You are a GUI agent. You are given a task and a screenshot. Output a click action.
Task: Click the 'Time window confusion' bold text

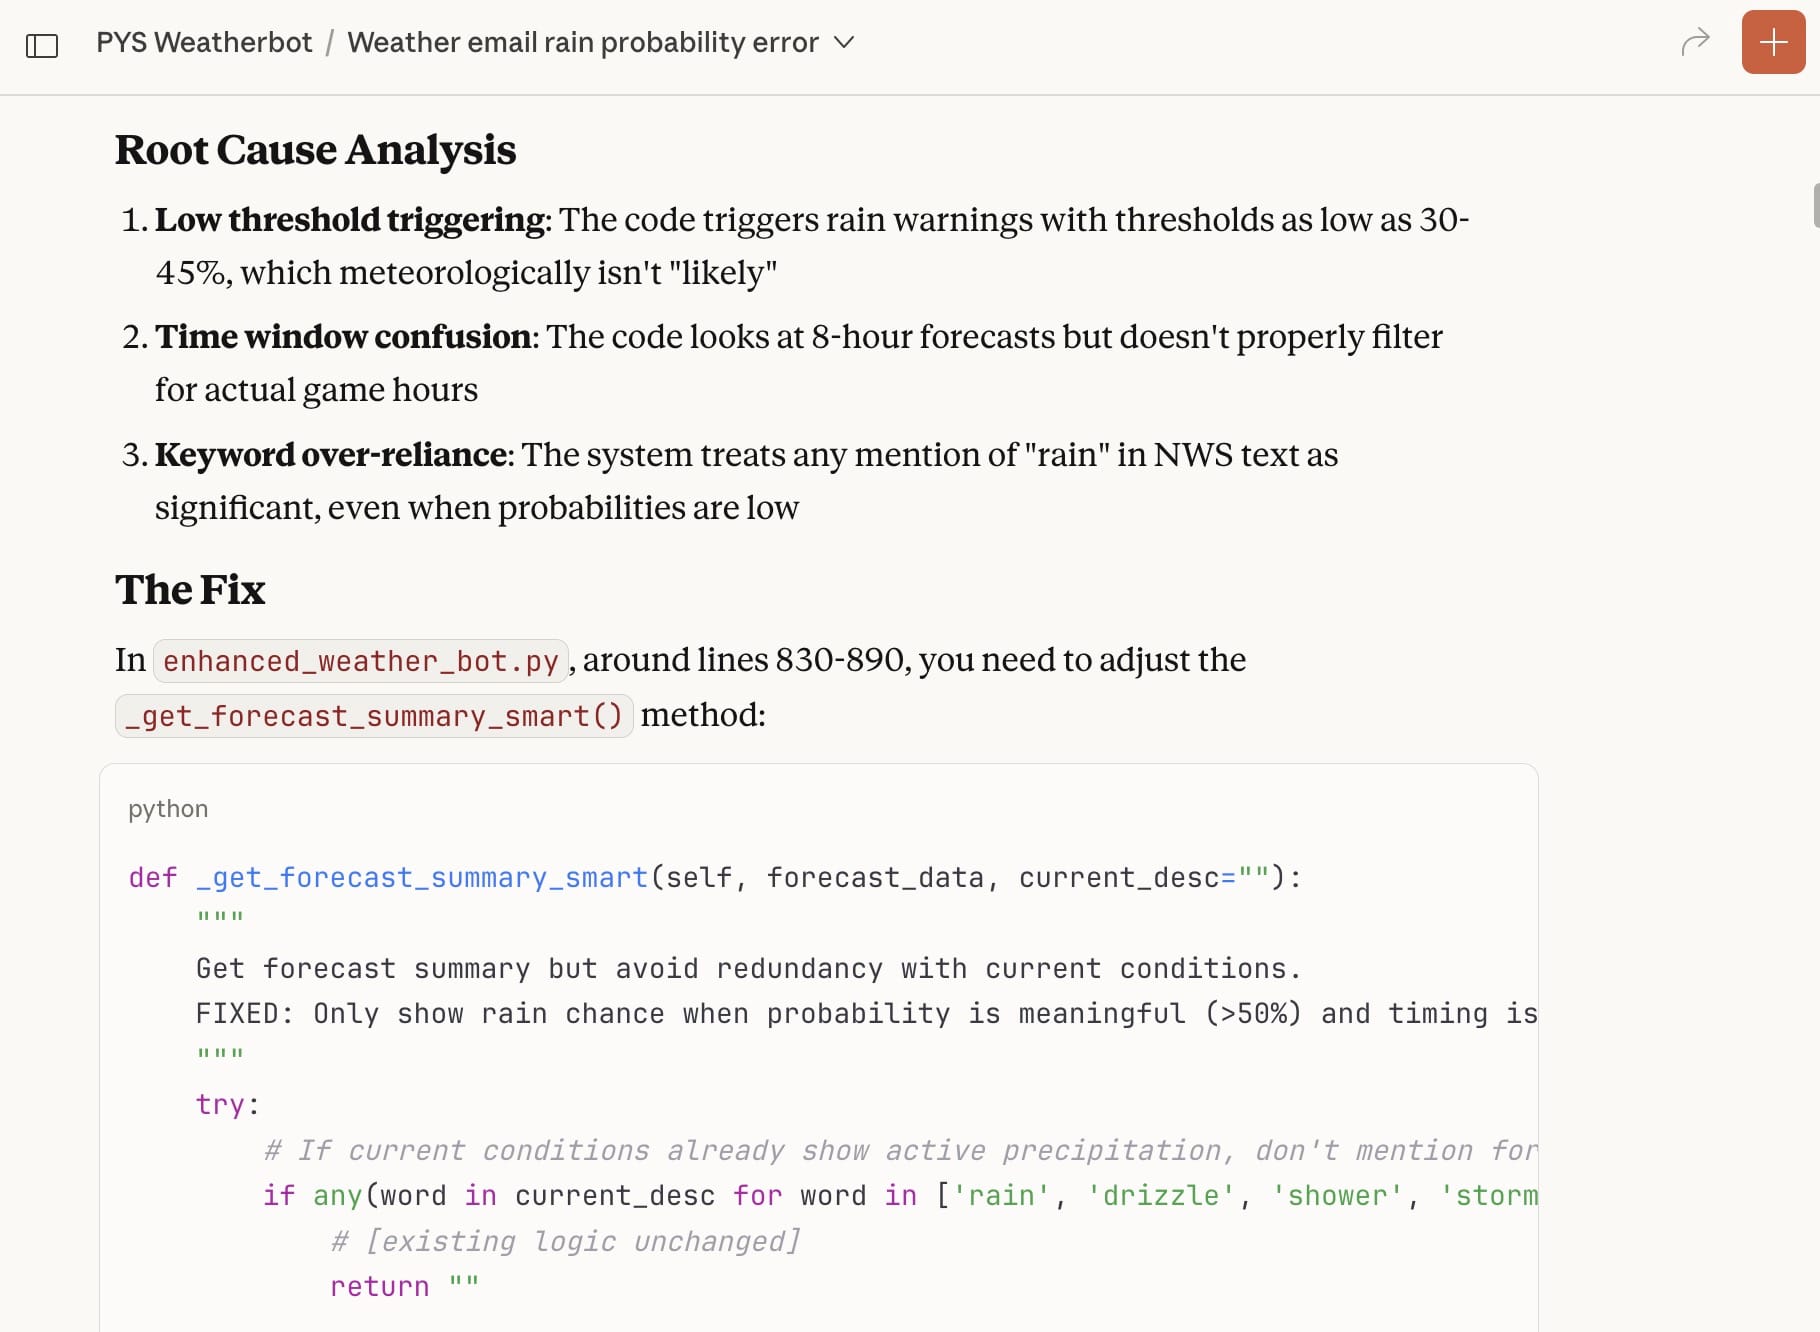(343, 337)
